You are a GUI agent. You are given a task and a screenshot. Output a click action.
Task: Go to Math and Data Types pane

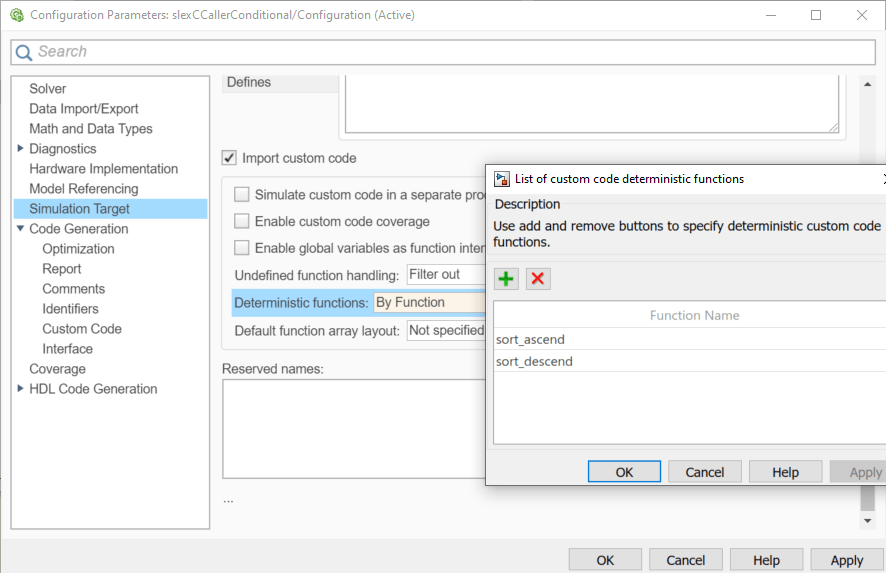pyautogui.click(x=91, y=129)
